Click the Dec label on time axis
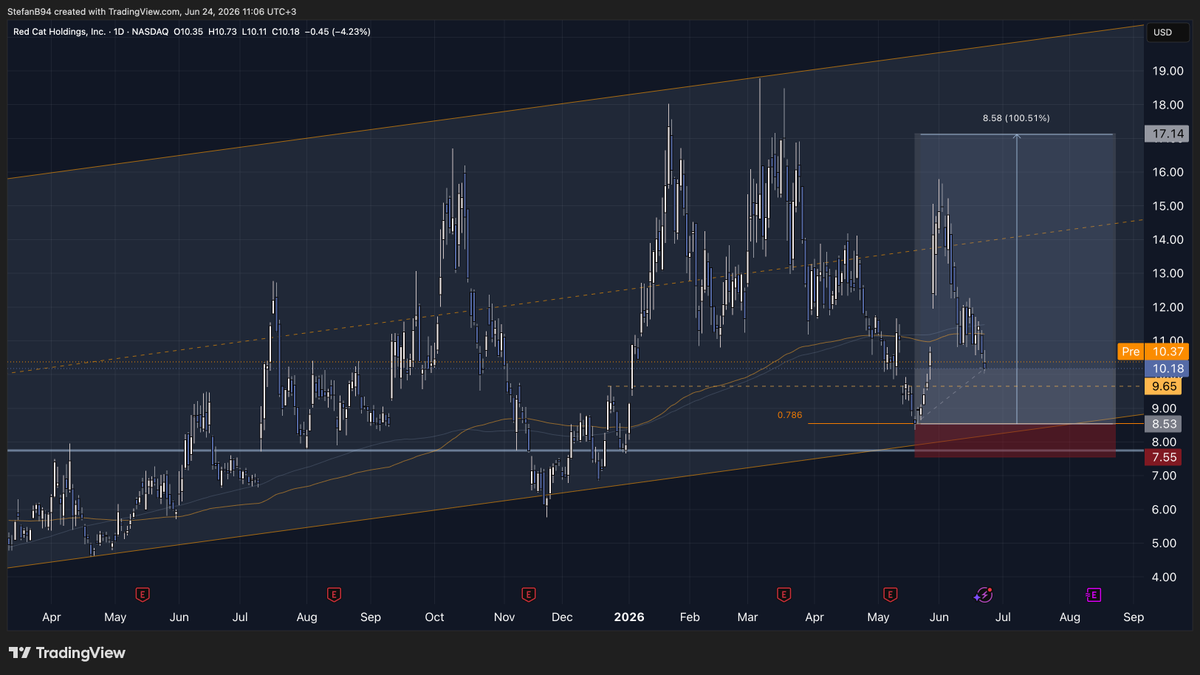 pos(562,618)
